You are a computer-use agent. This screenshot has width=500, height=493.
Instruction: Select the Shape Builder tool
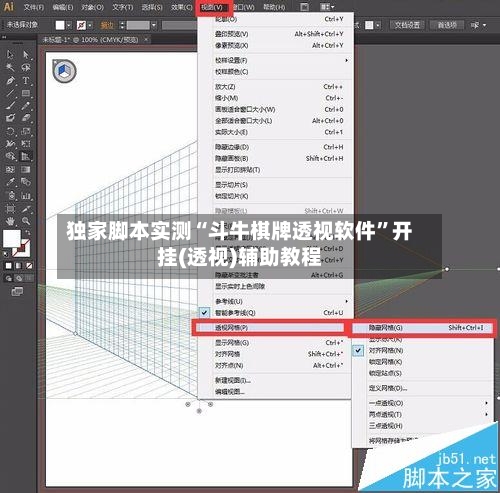pos(10,156)
